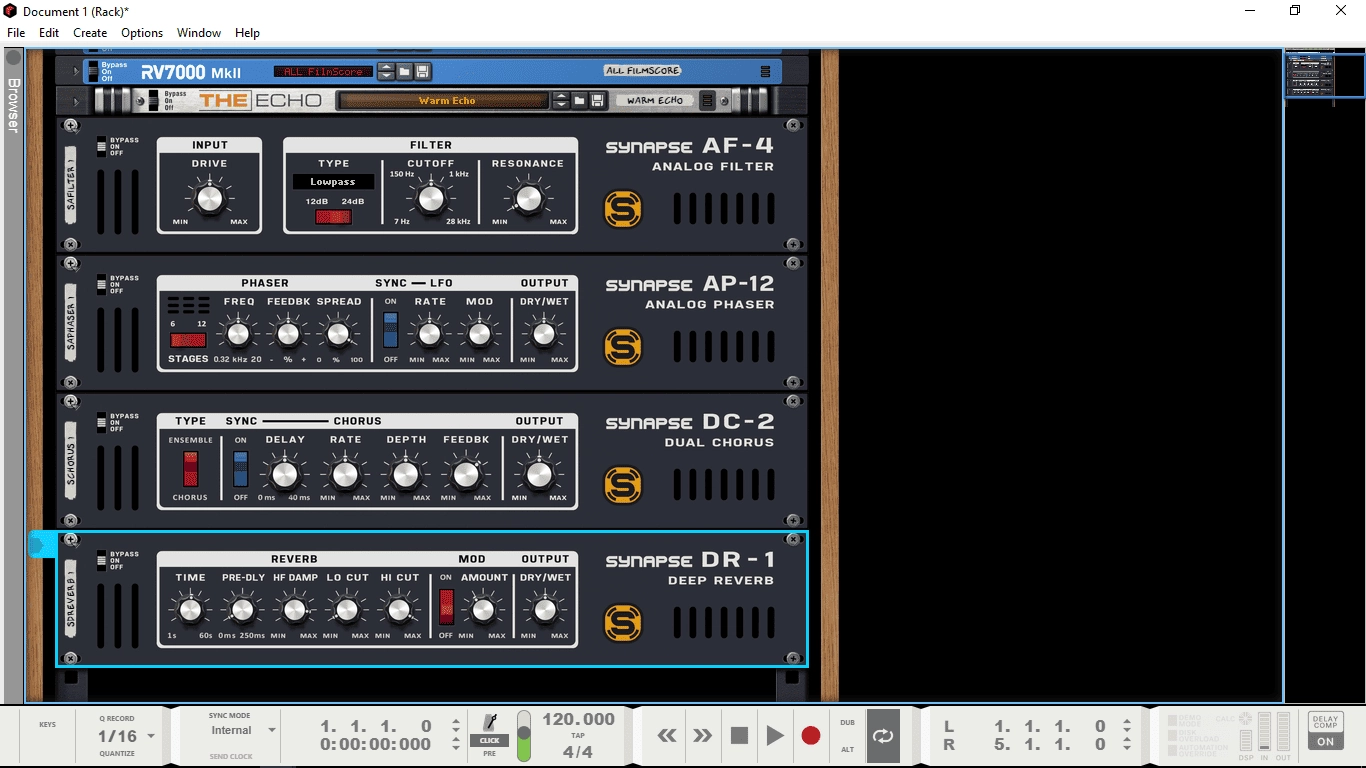Click the 4/4 time signature field
This screenshot has height=768, width=1366.
(x=578, y=752)
